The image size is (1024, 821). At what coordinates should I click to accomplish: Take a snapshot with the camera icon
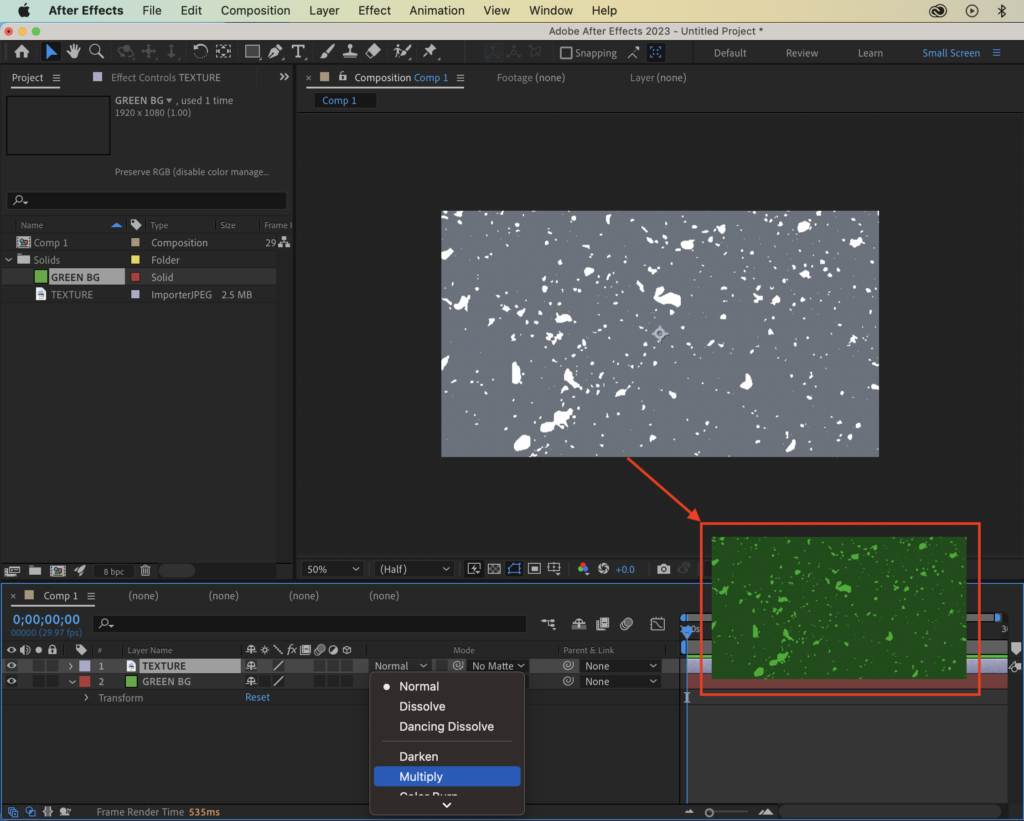click(x=662, y=568)
